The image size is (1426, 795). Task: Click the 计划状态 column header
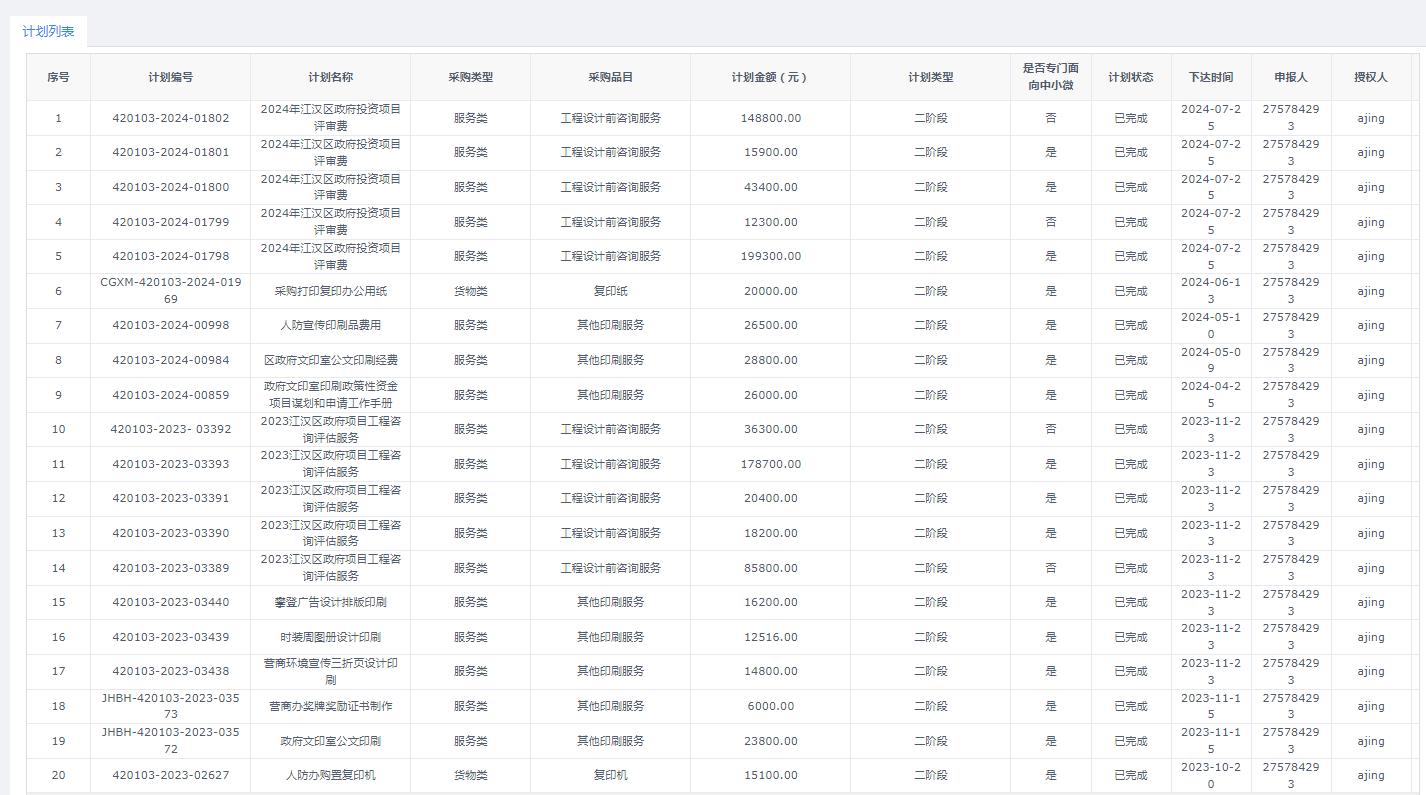(1130, 77)
